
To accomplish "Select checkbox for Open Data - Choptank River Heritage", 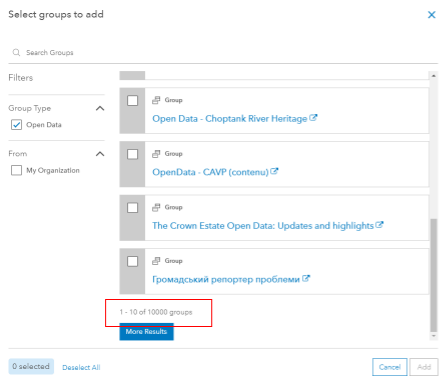I will point(132,100).
